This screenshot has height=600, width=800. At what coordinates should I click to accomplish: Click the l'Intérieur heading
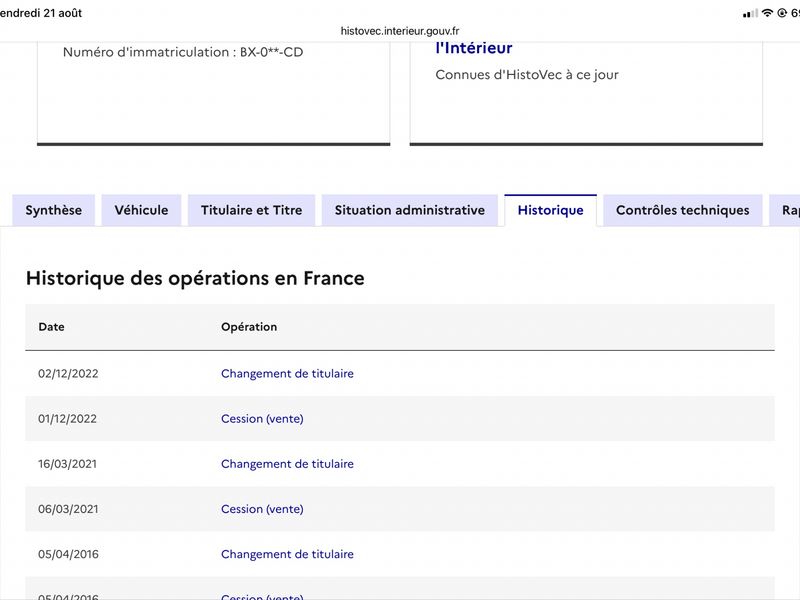(x=474, y=48)
